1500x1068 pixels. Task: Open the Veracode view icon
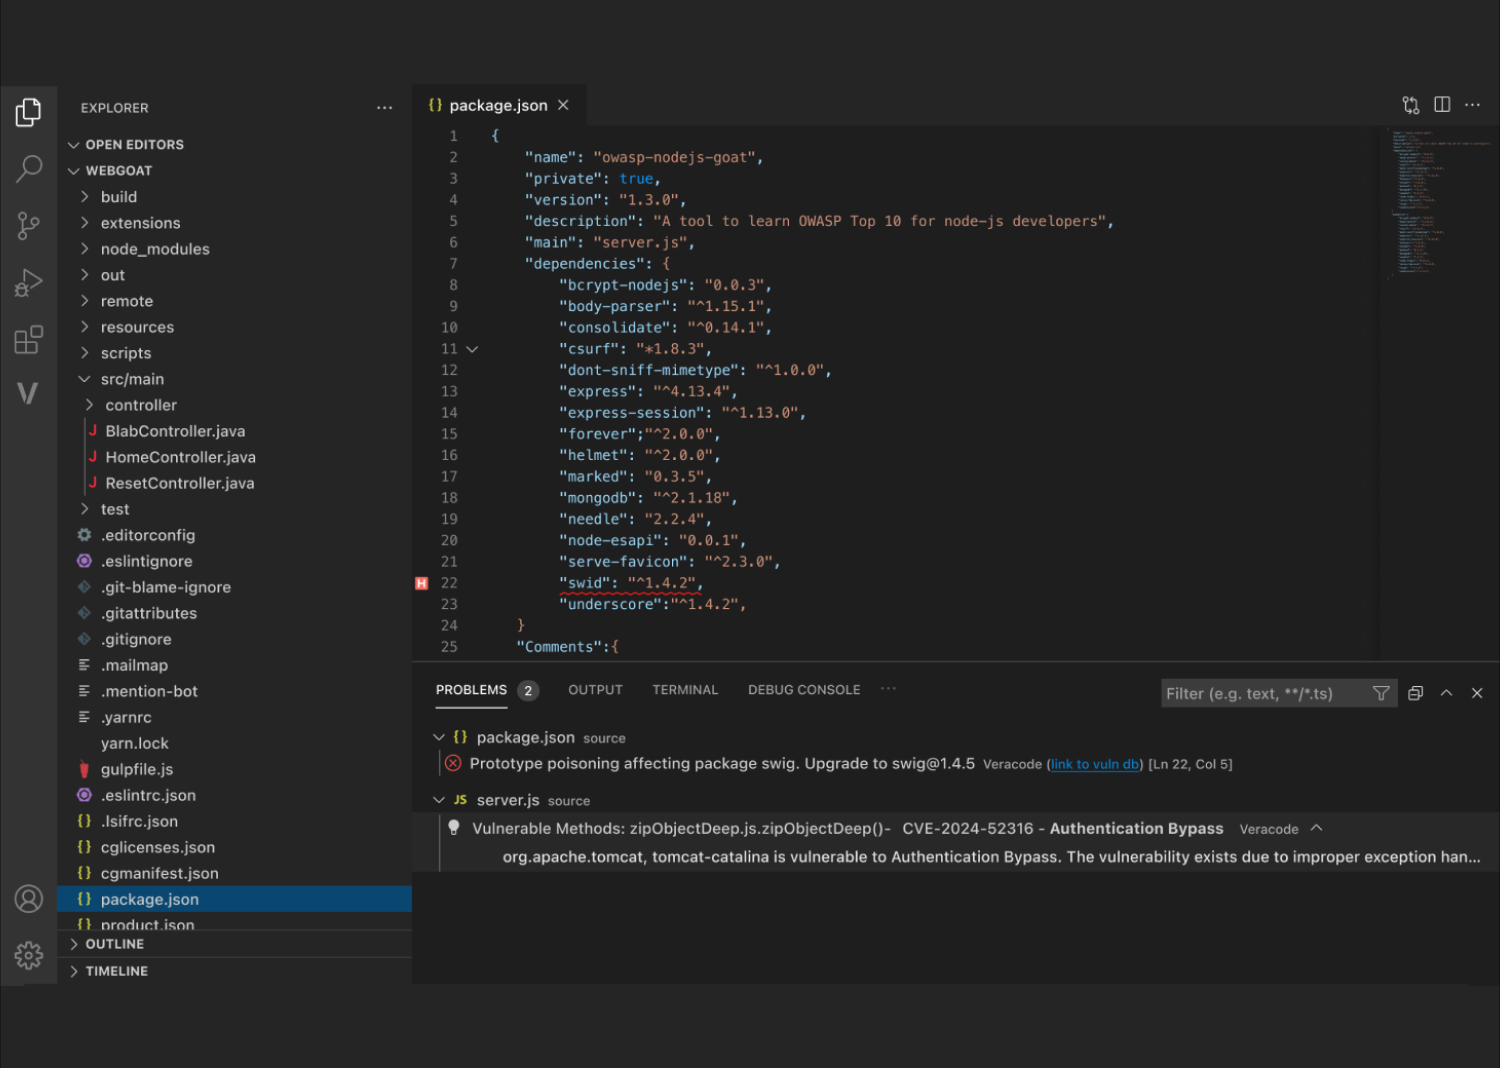[28, 393]
